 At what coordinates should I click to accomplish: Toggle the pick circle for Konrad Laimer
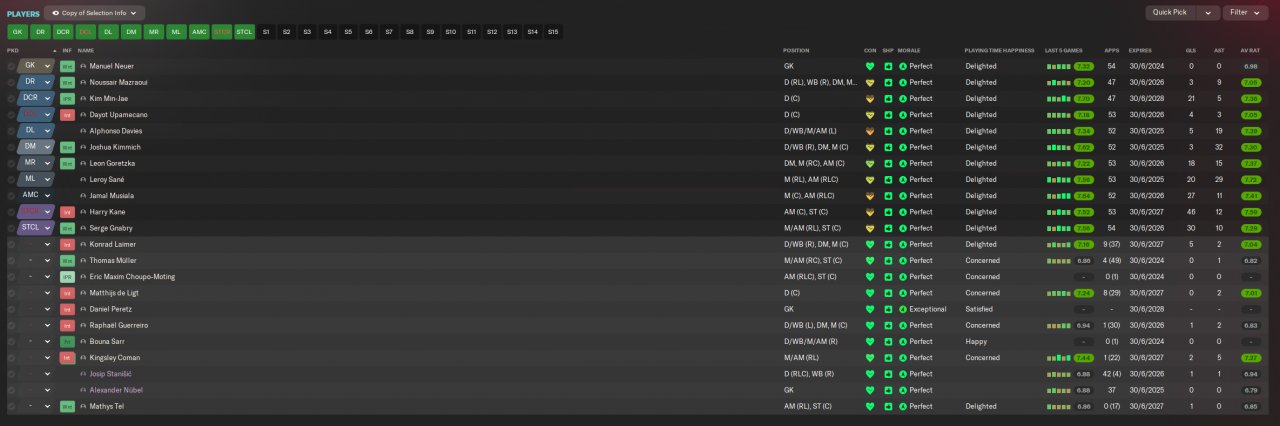(11, 244)
